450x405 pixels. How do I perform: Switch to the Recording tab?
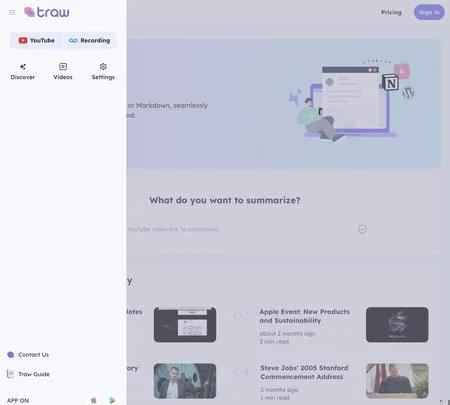point(89,40)
